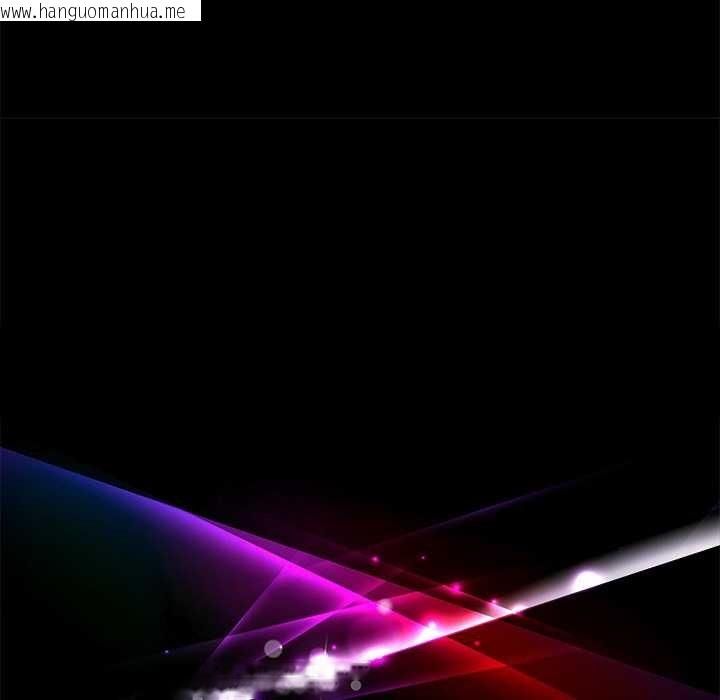Click the thin horizontal divider line near top
The width and height of the screenshot is (720, 700).
360,118
